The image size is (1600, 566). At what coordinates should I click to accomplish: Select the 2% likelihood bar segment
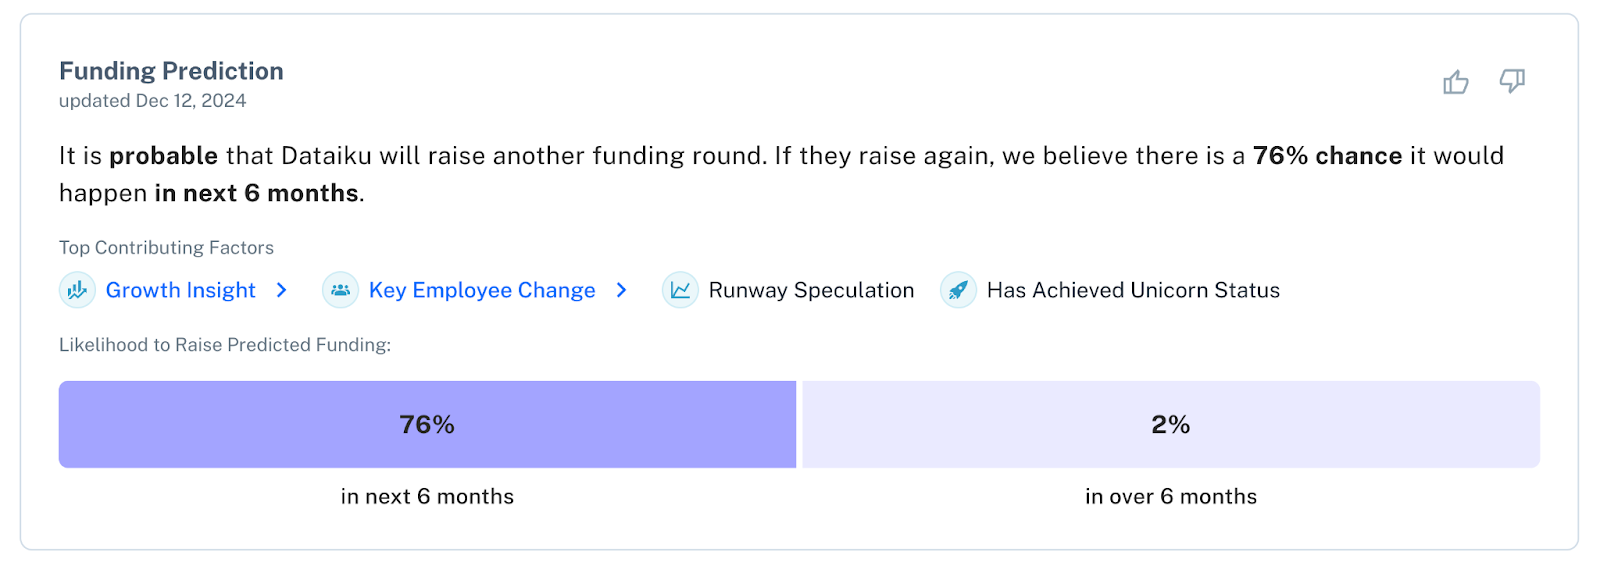pos(1170,425)
